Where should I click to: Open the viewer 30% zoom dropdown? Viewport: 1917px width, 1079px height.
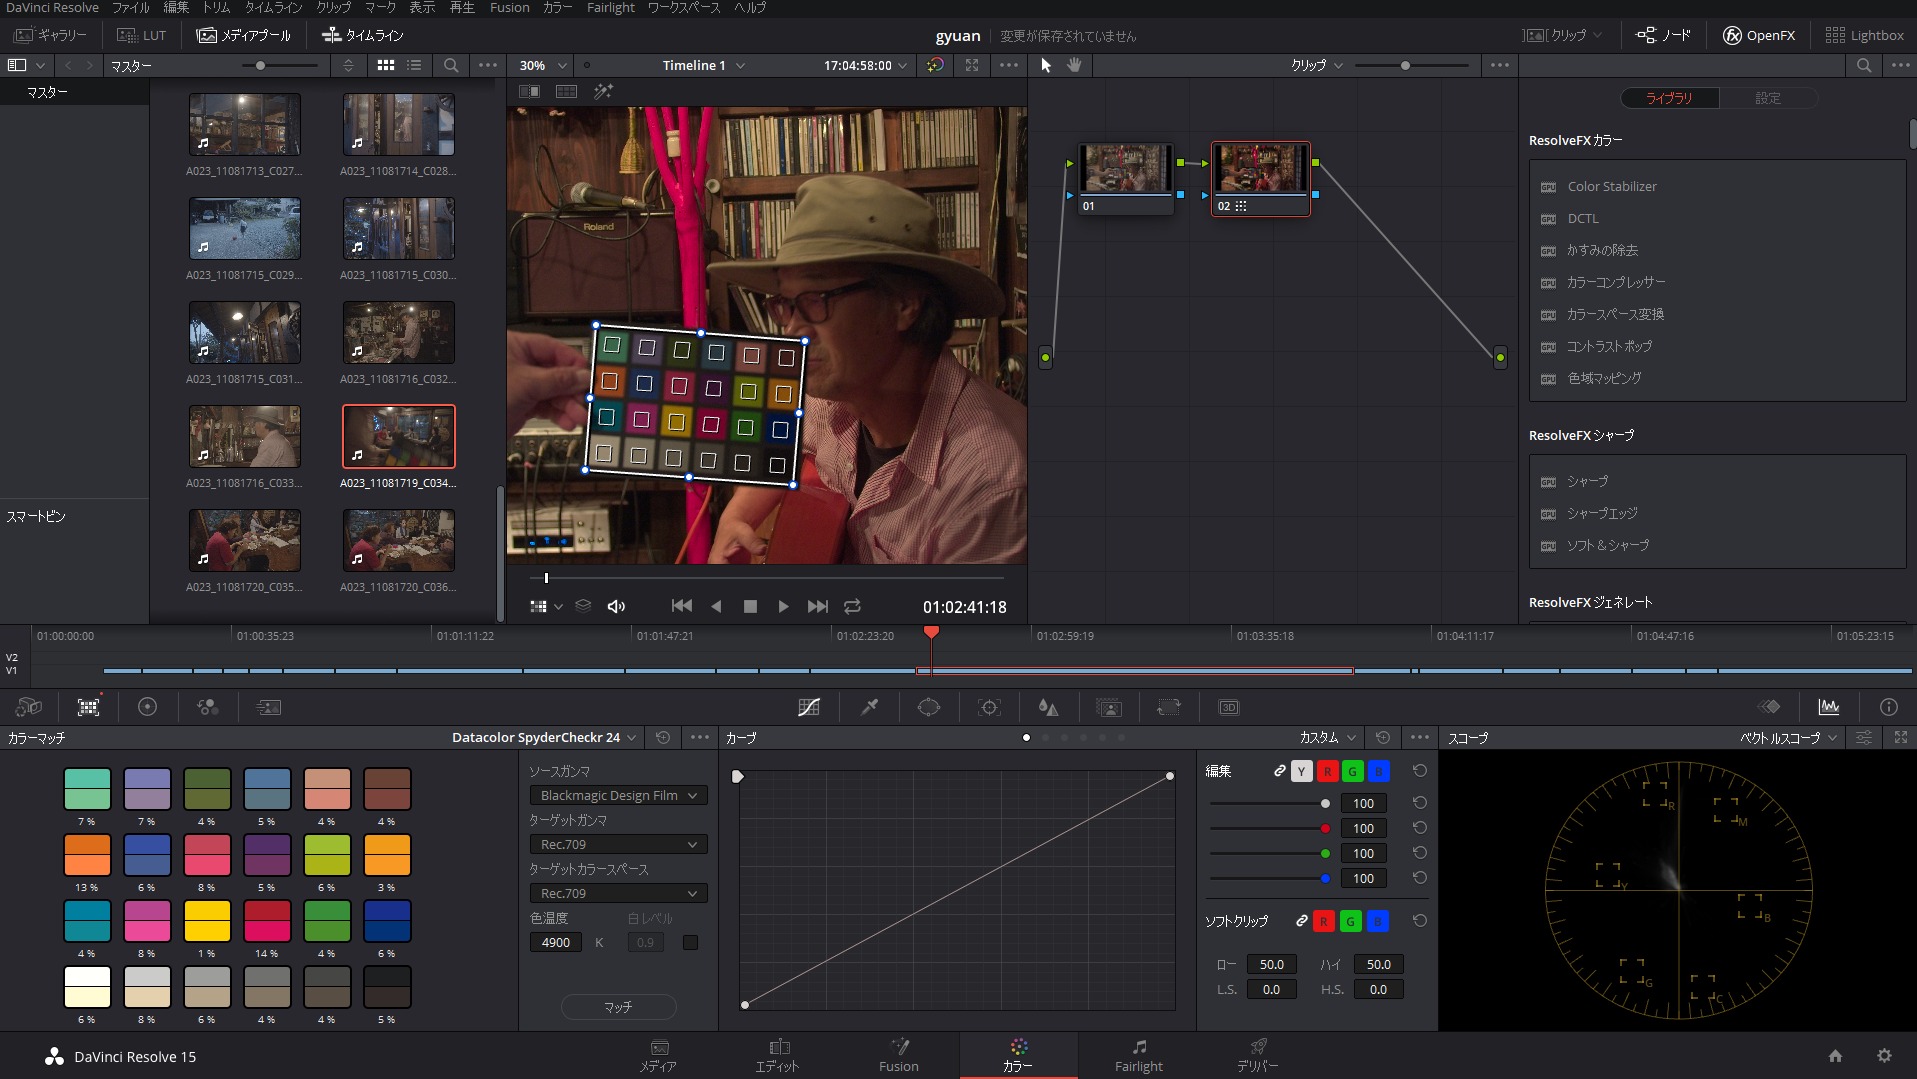[x=543, y=65]
